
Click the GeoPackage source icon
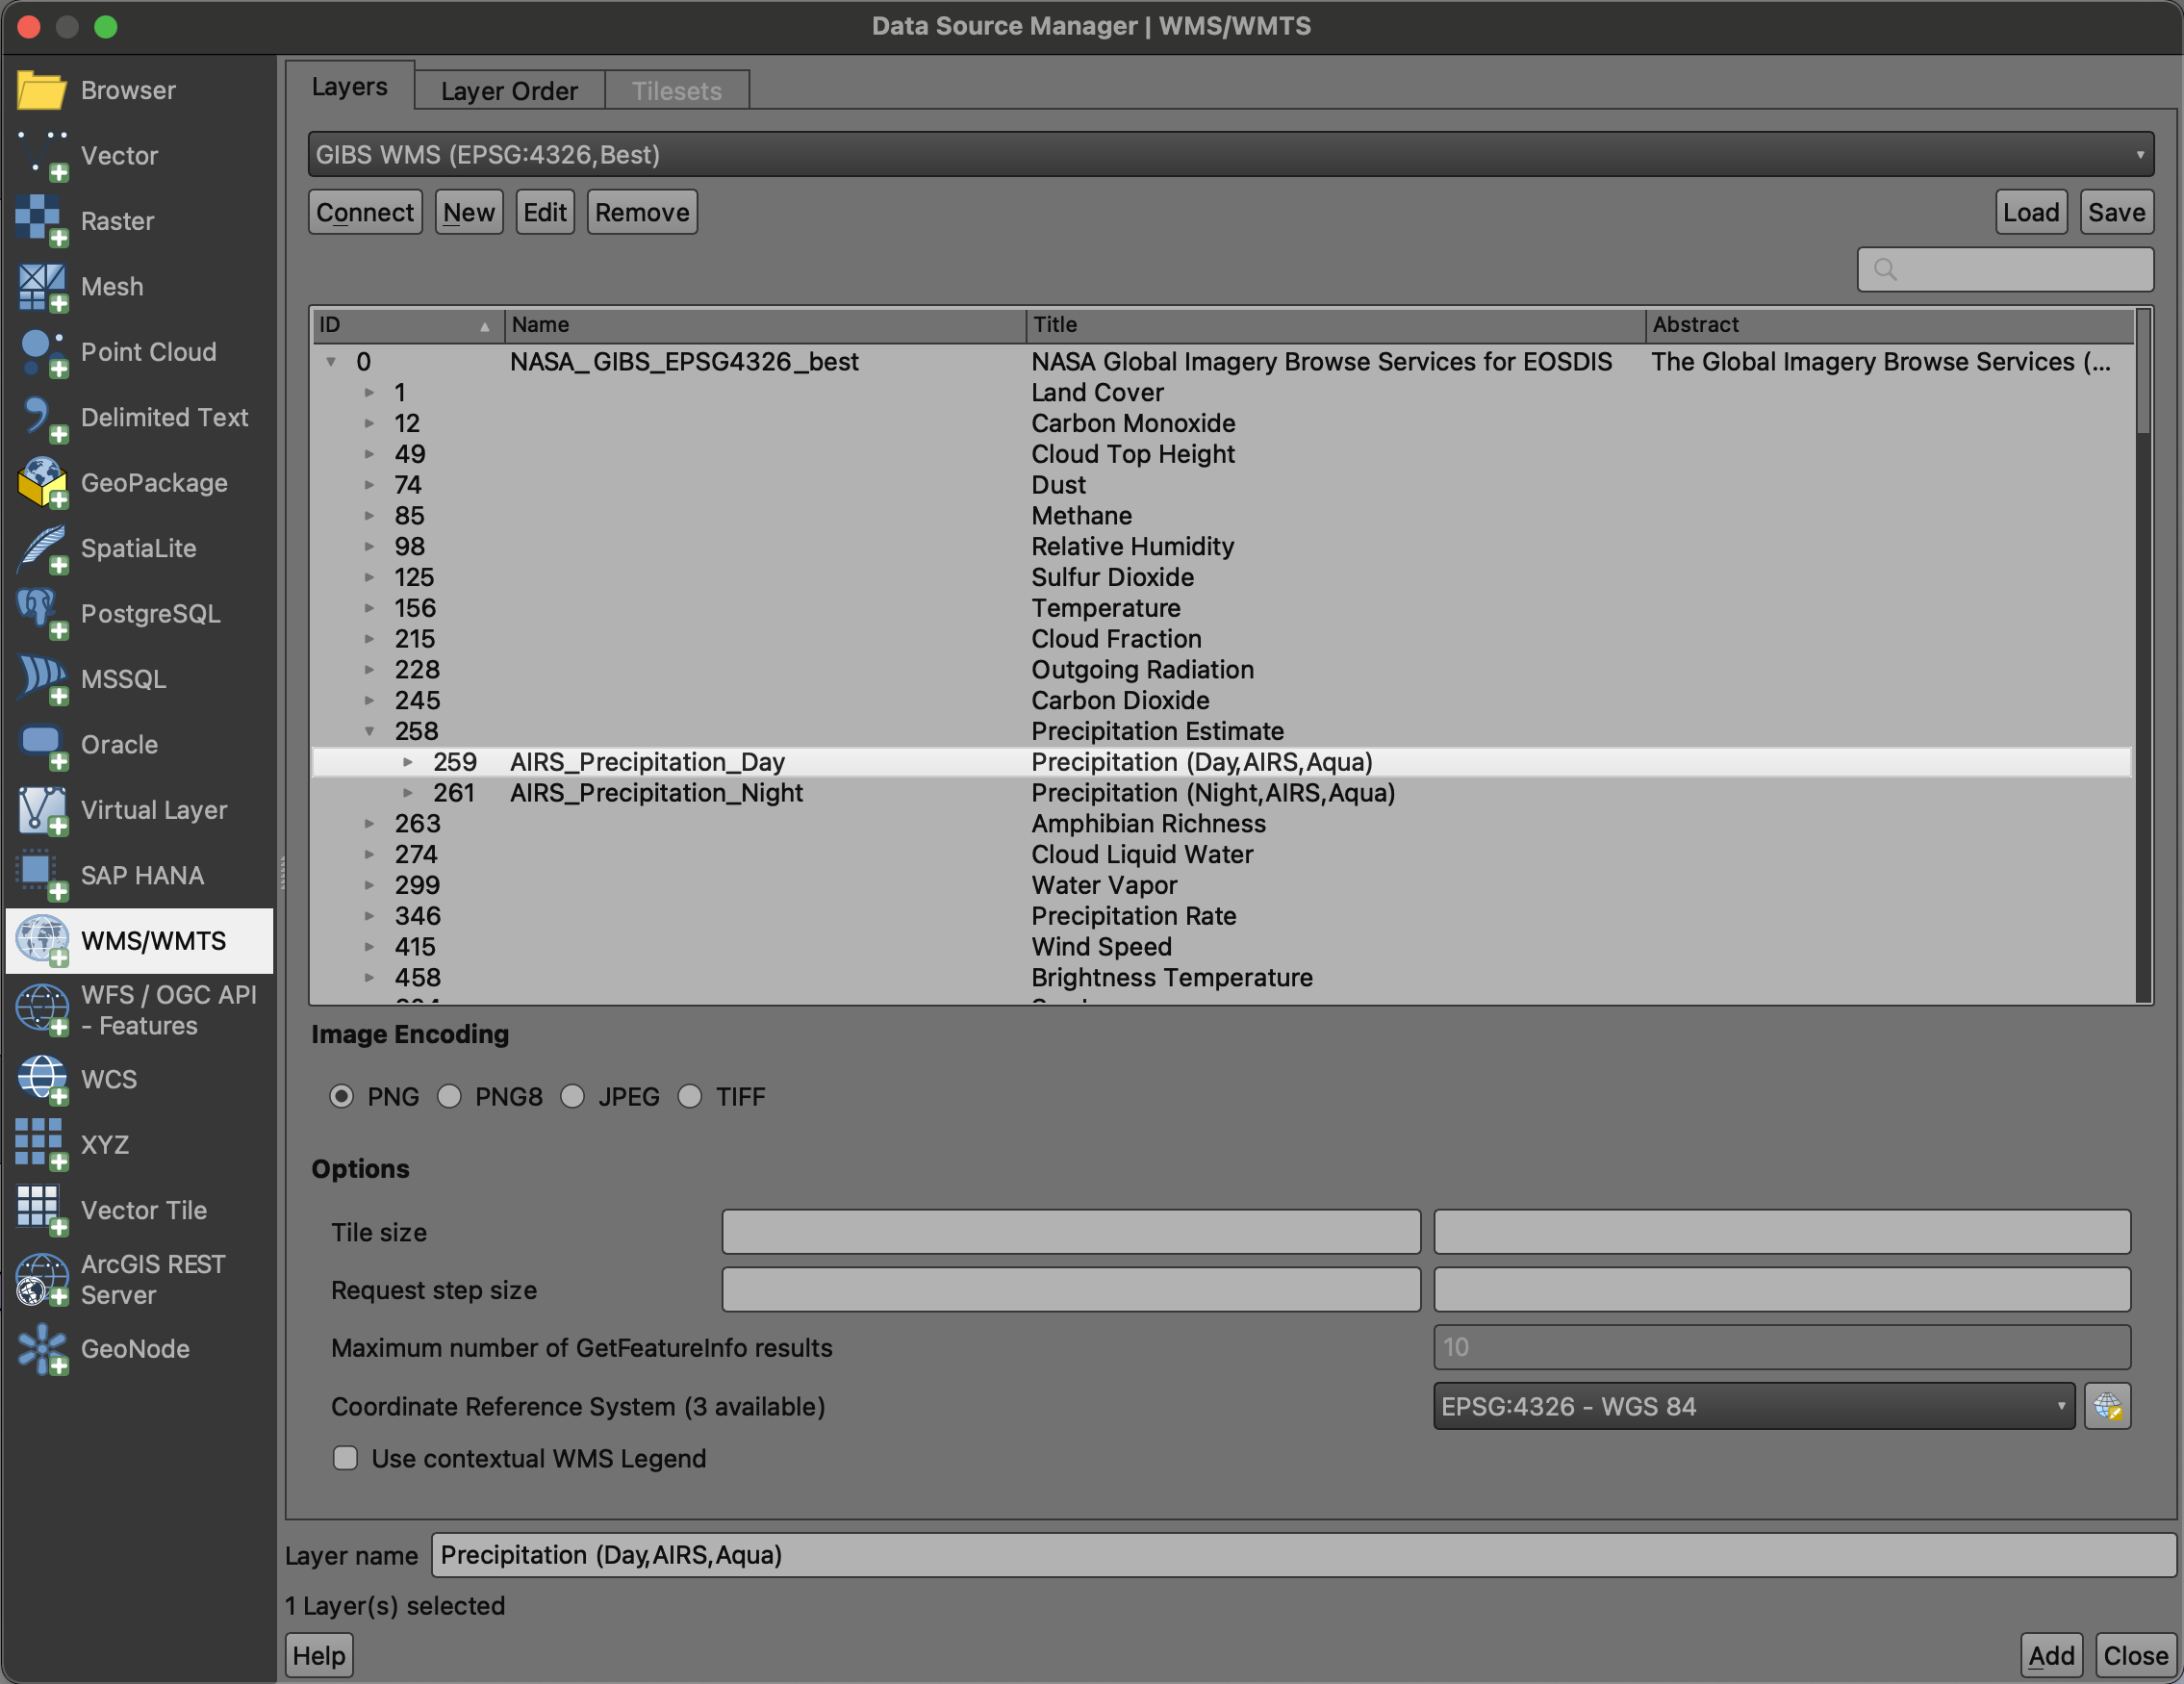[x=42, y=481]
